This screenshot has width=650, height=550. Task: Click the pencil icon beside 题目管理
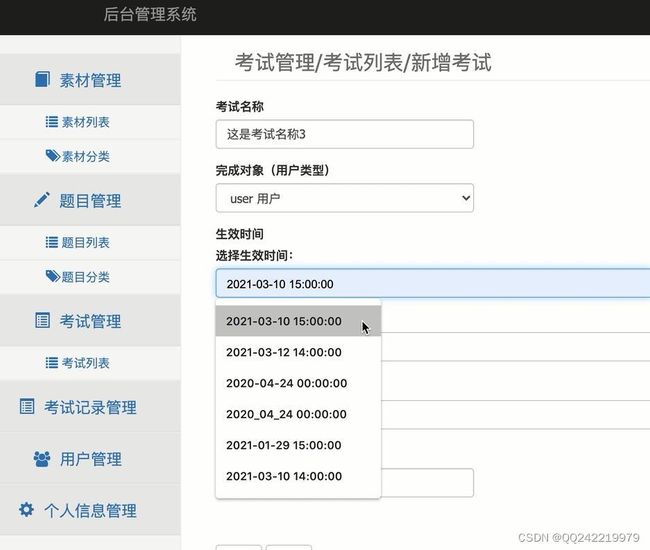[41, 200]
